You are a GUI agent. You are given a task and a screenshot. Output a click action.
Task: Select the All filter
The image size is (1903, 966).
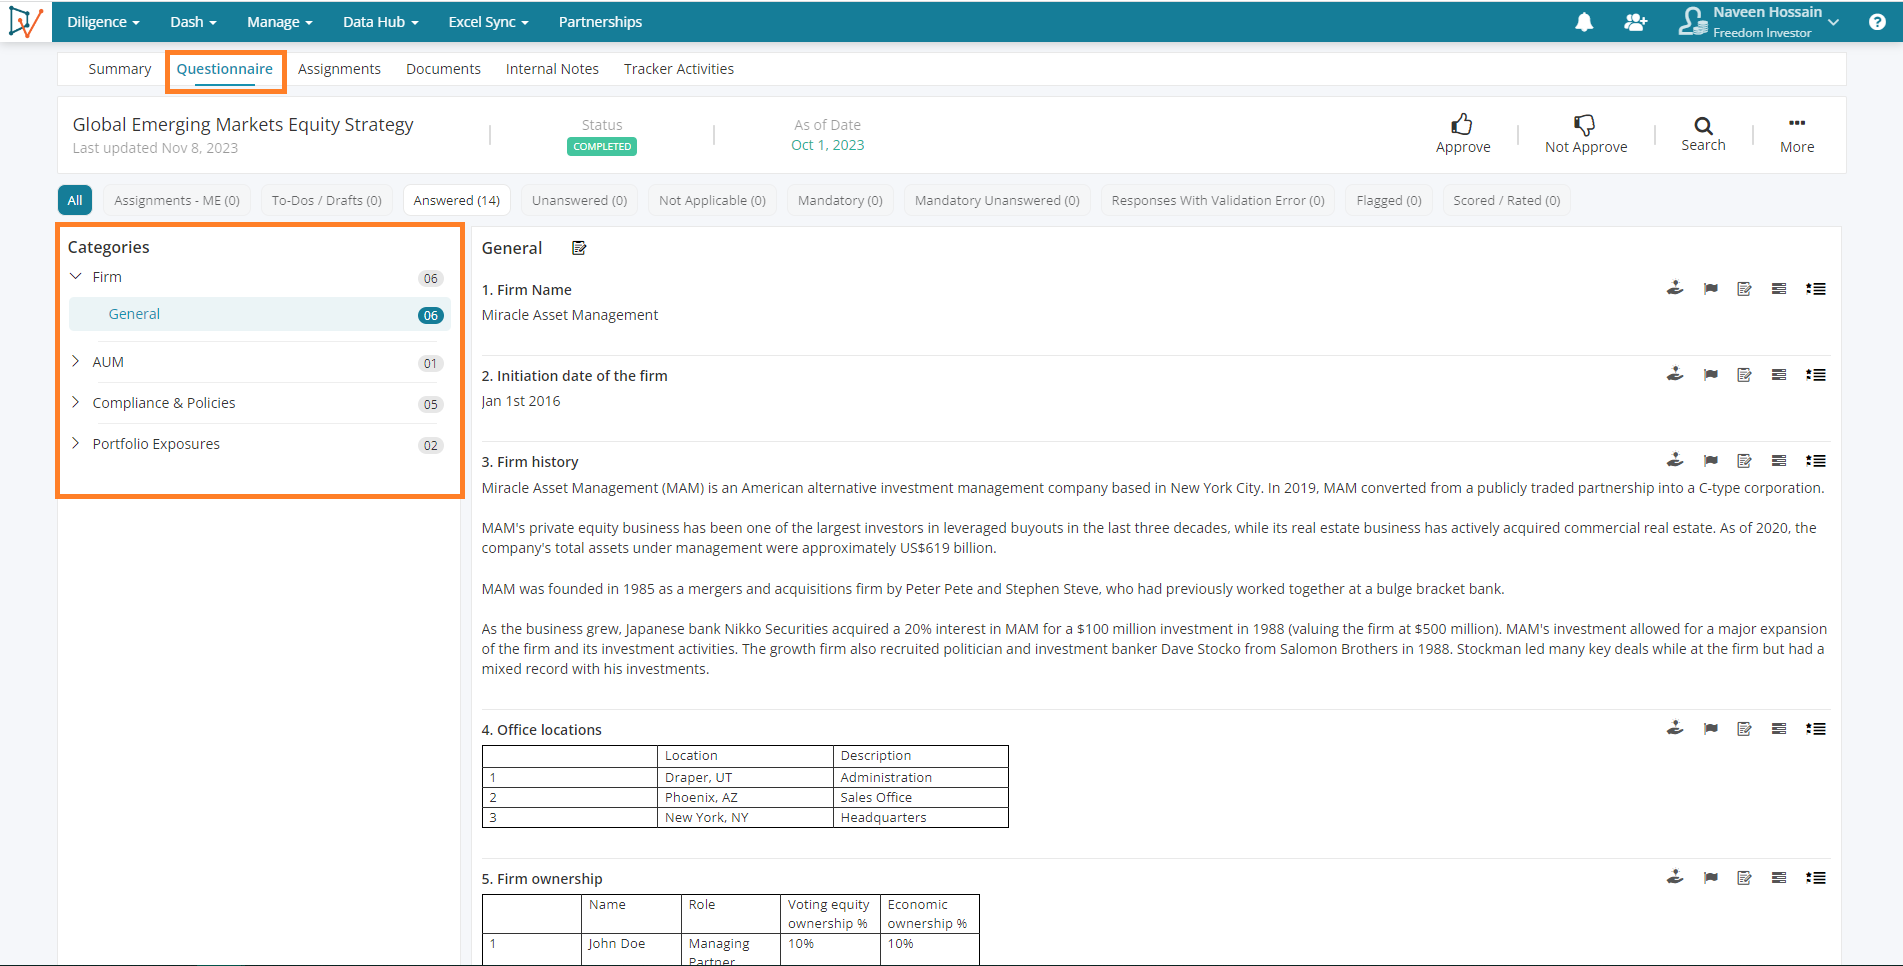pyautogui.click(x=75, y=200)
